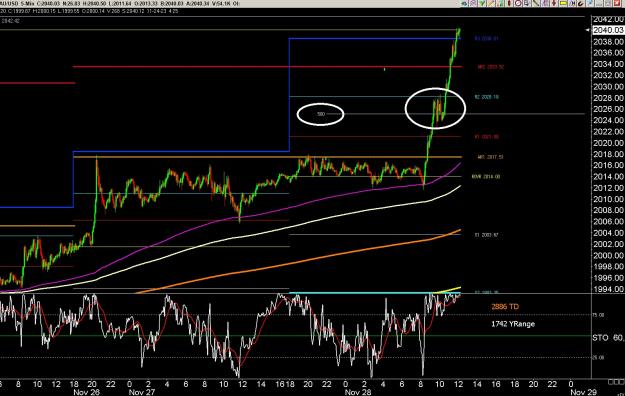
Task: Click the 2042.00 price axis label
Action: [x=608, y=20]
